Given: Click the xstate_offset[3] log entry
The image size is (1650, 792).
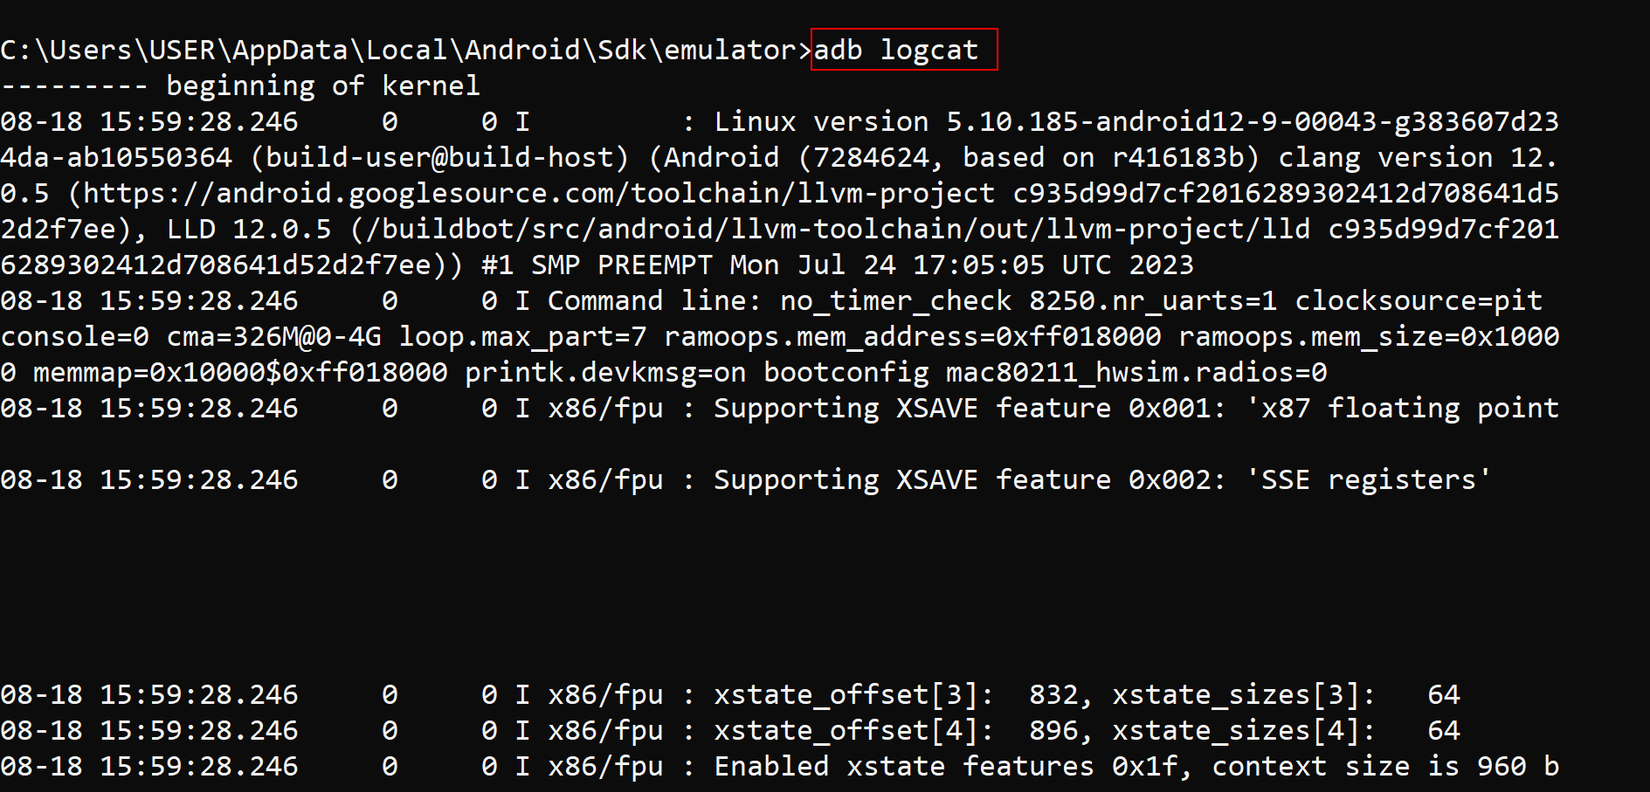Looking at the screenshot, I should [853, 695].
